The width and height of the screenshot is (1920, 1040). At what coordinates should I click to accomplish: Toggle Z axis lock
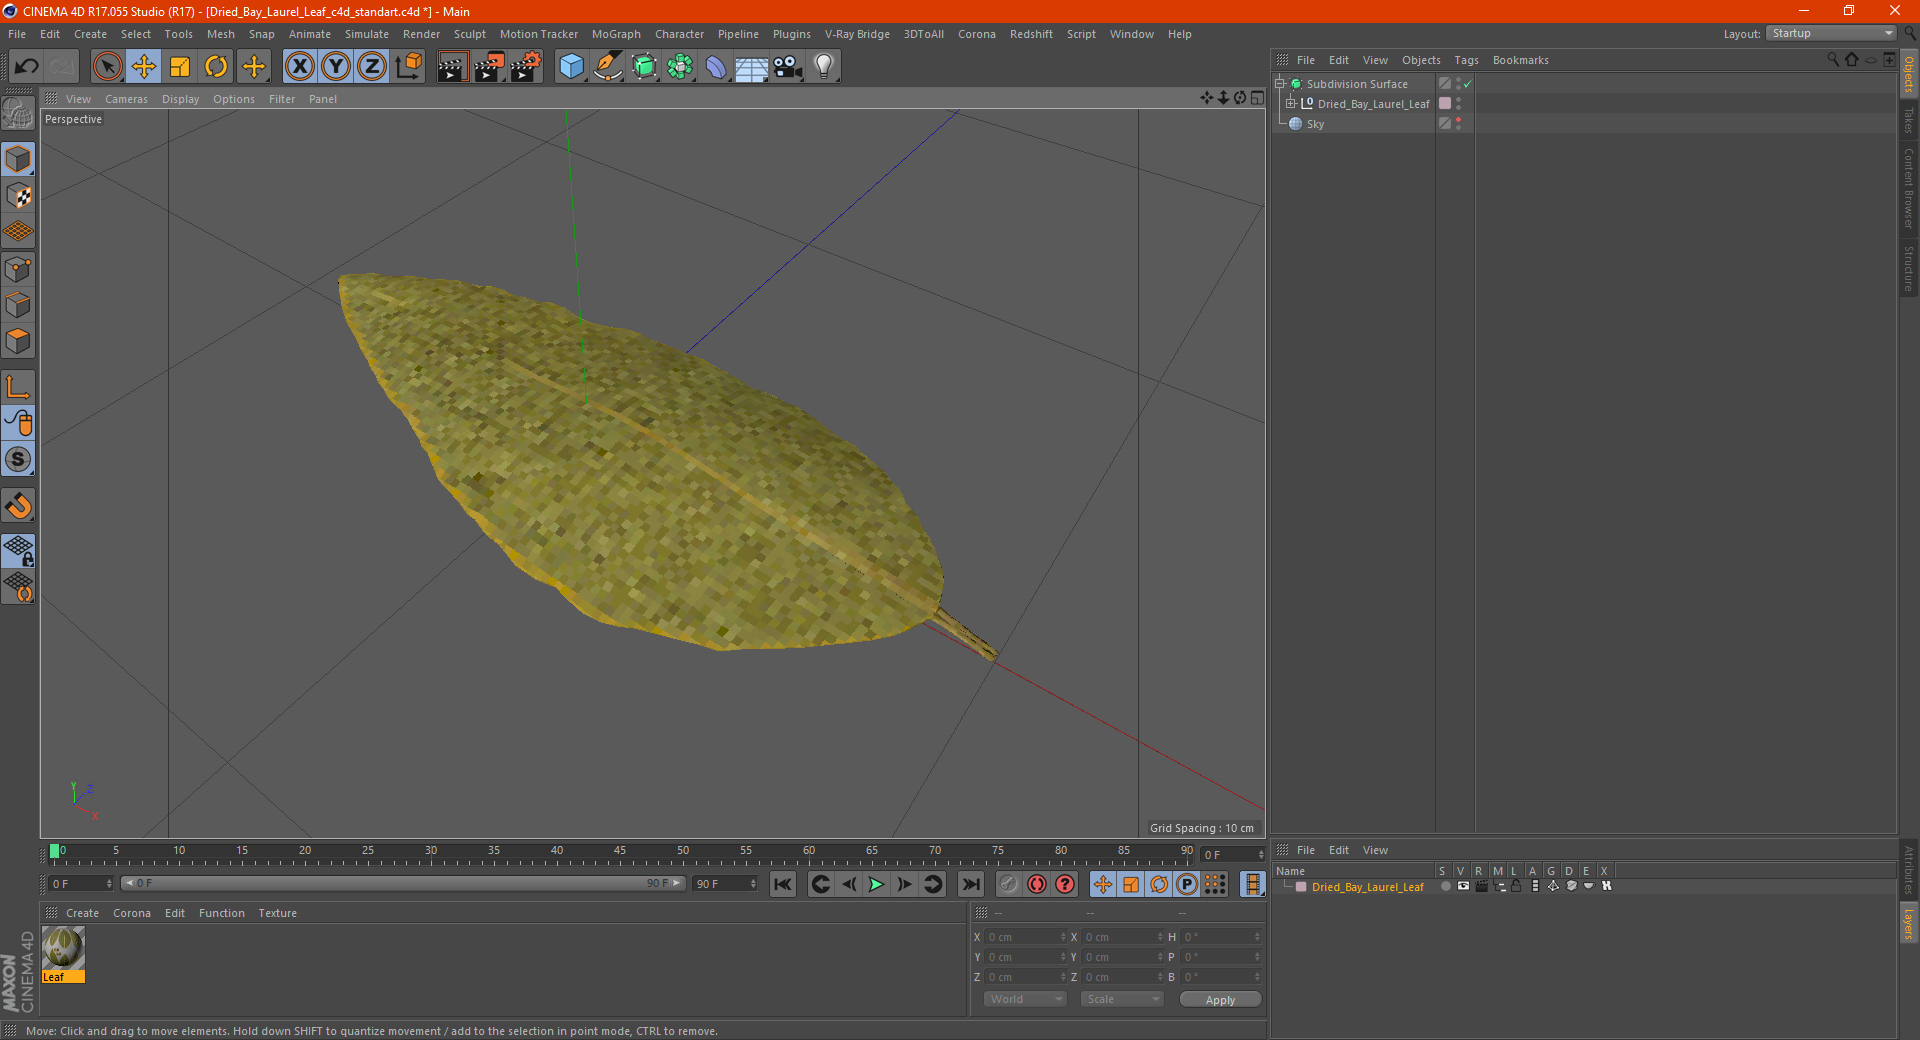tap(371, 67)
